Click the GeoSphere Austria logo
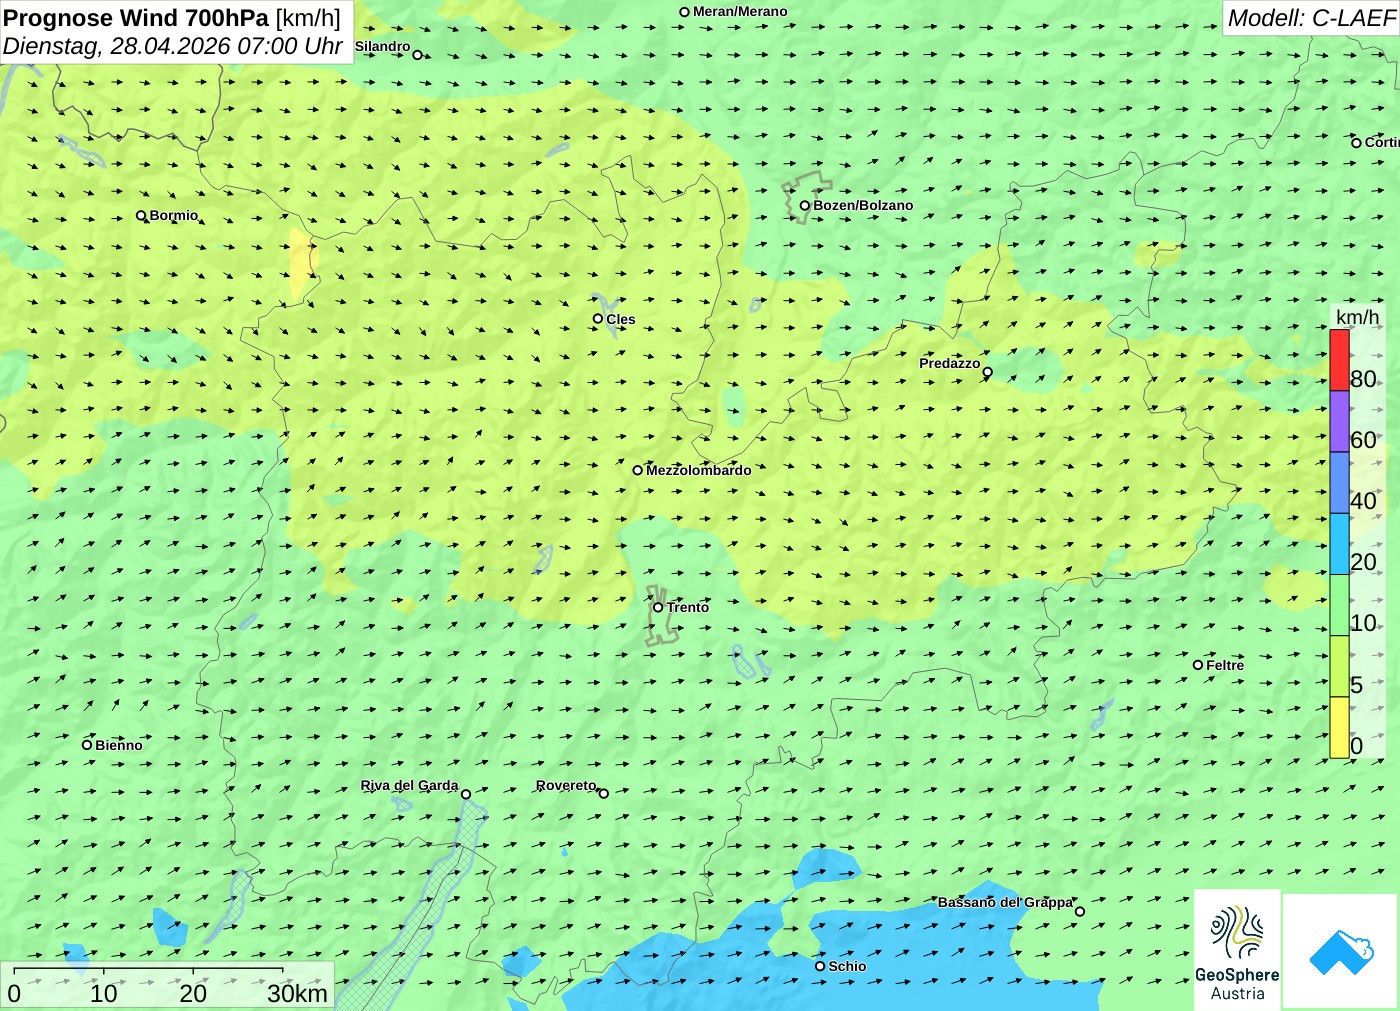Image resolution: width=1400 pixels, height=1011 pixels. tap(1237, 949)
